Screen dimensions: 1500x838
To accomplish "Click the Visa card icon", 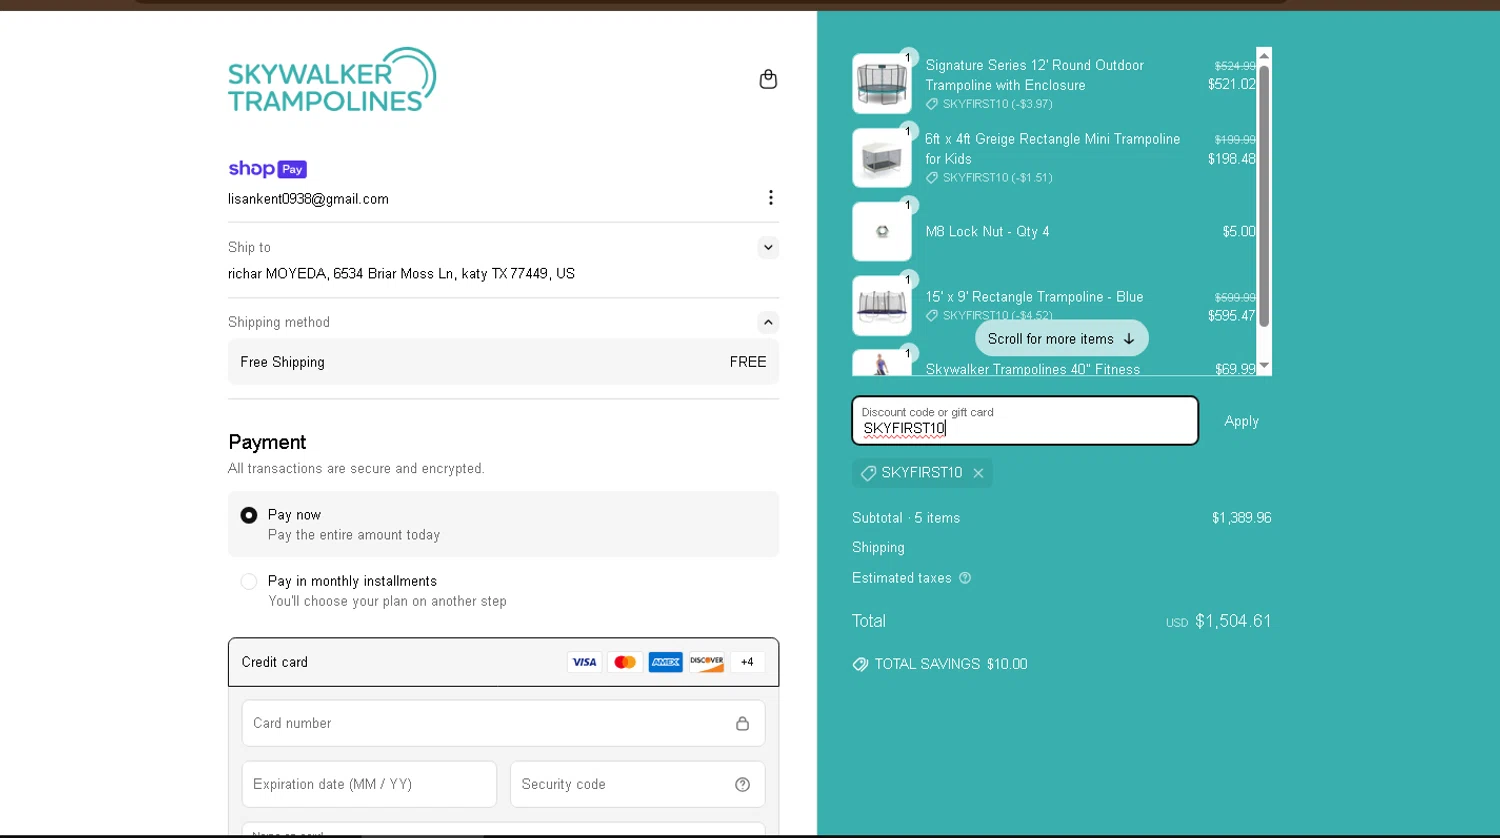I will point(584,662).
